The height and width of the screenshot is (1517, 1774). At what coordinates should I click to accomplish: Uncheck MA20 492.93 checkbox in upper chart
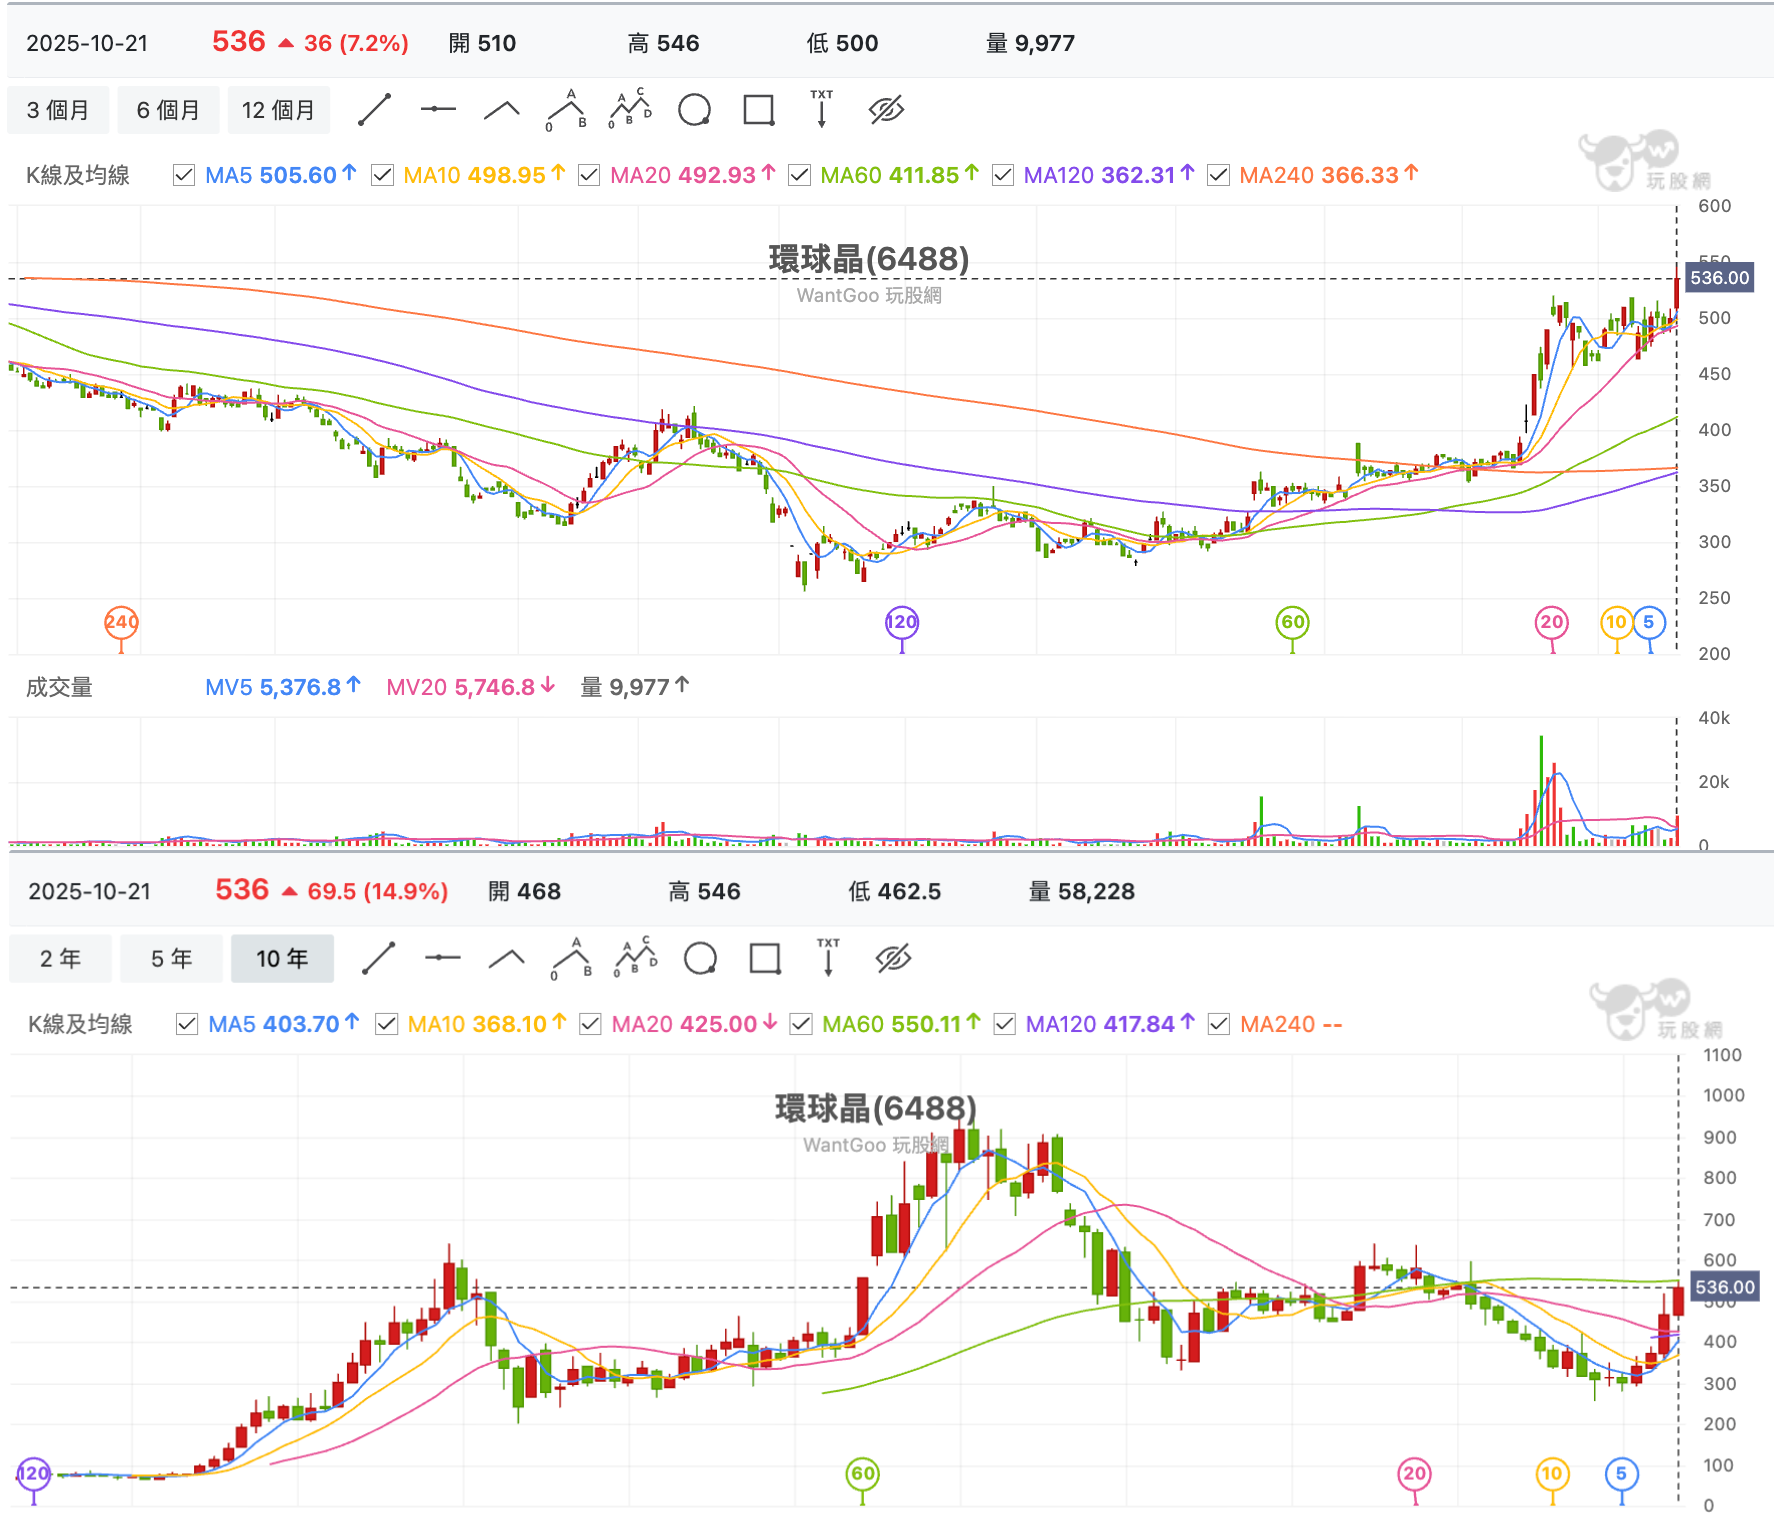pos(589,175)
